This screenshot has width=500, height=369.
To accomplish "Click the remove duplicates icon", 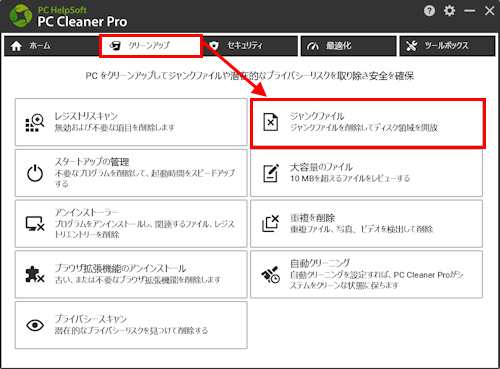I will tap(270, 223).
